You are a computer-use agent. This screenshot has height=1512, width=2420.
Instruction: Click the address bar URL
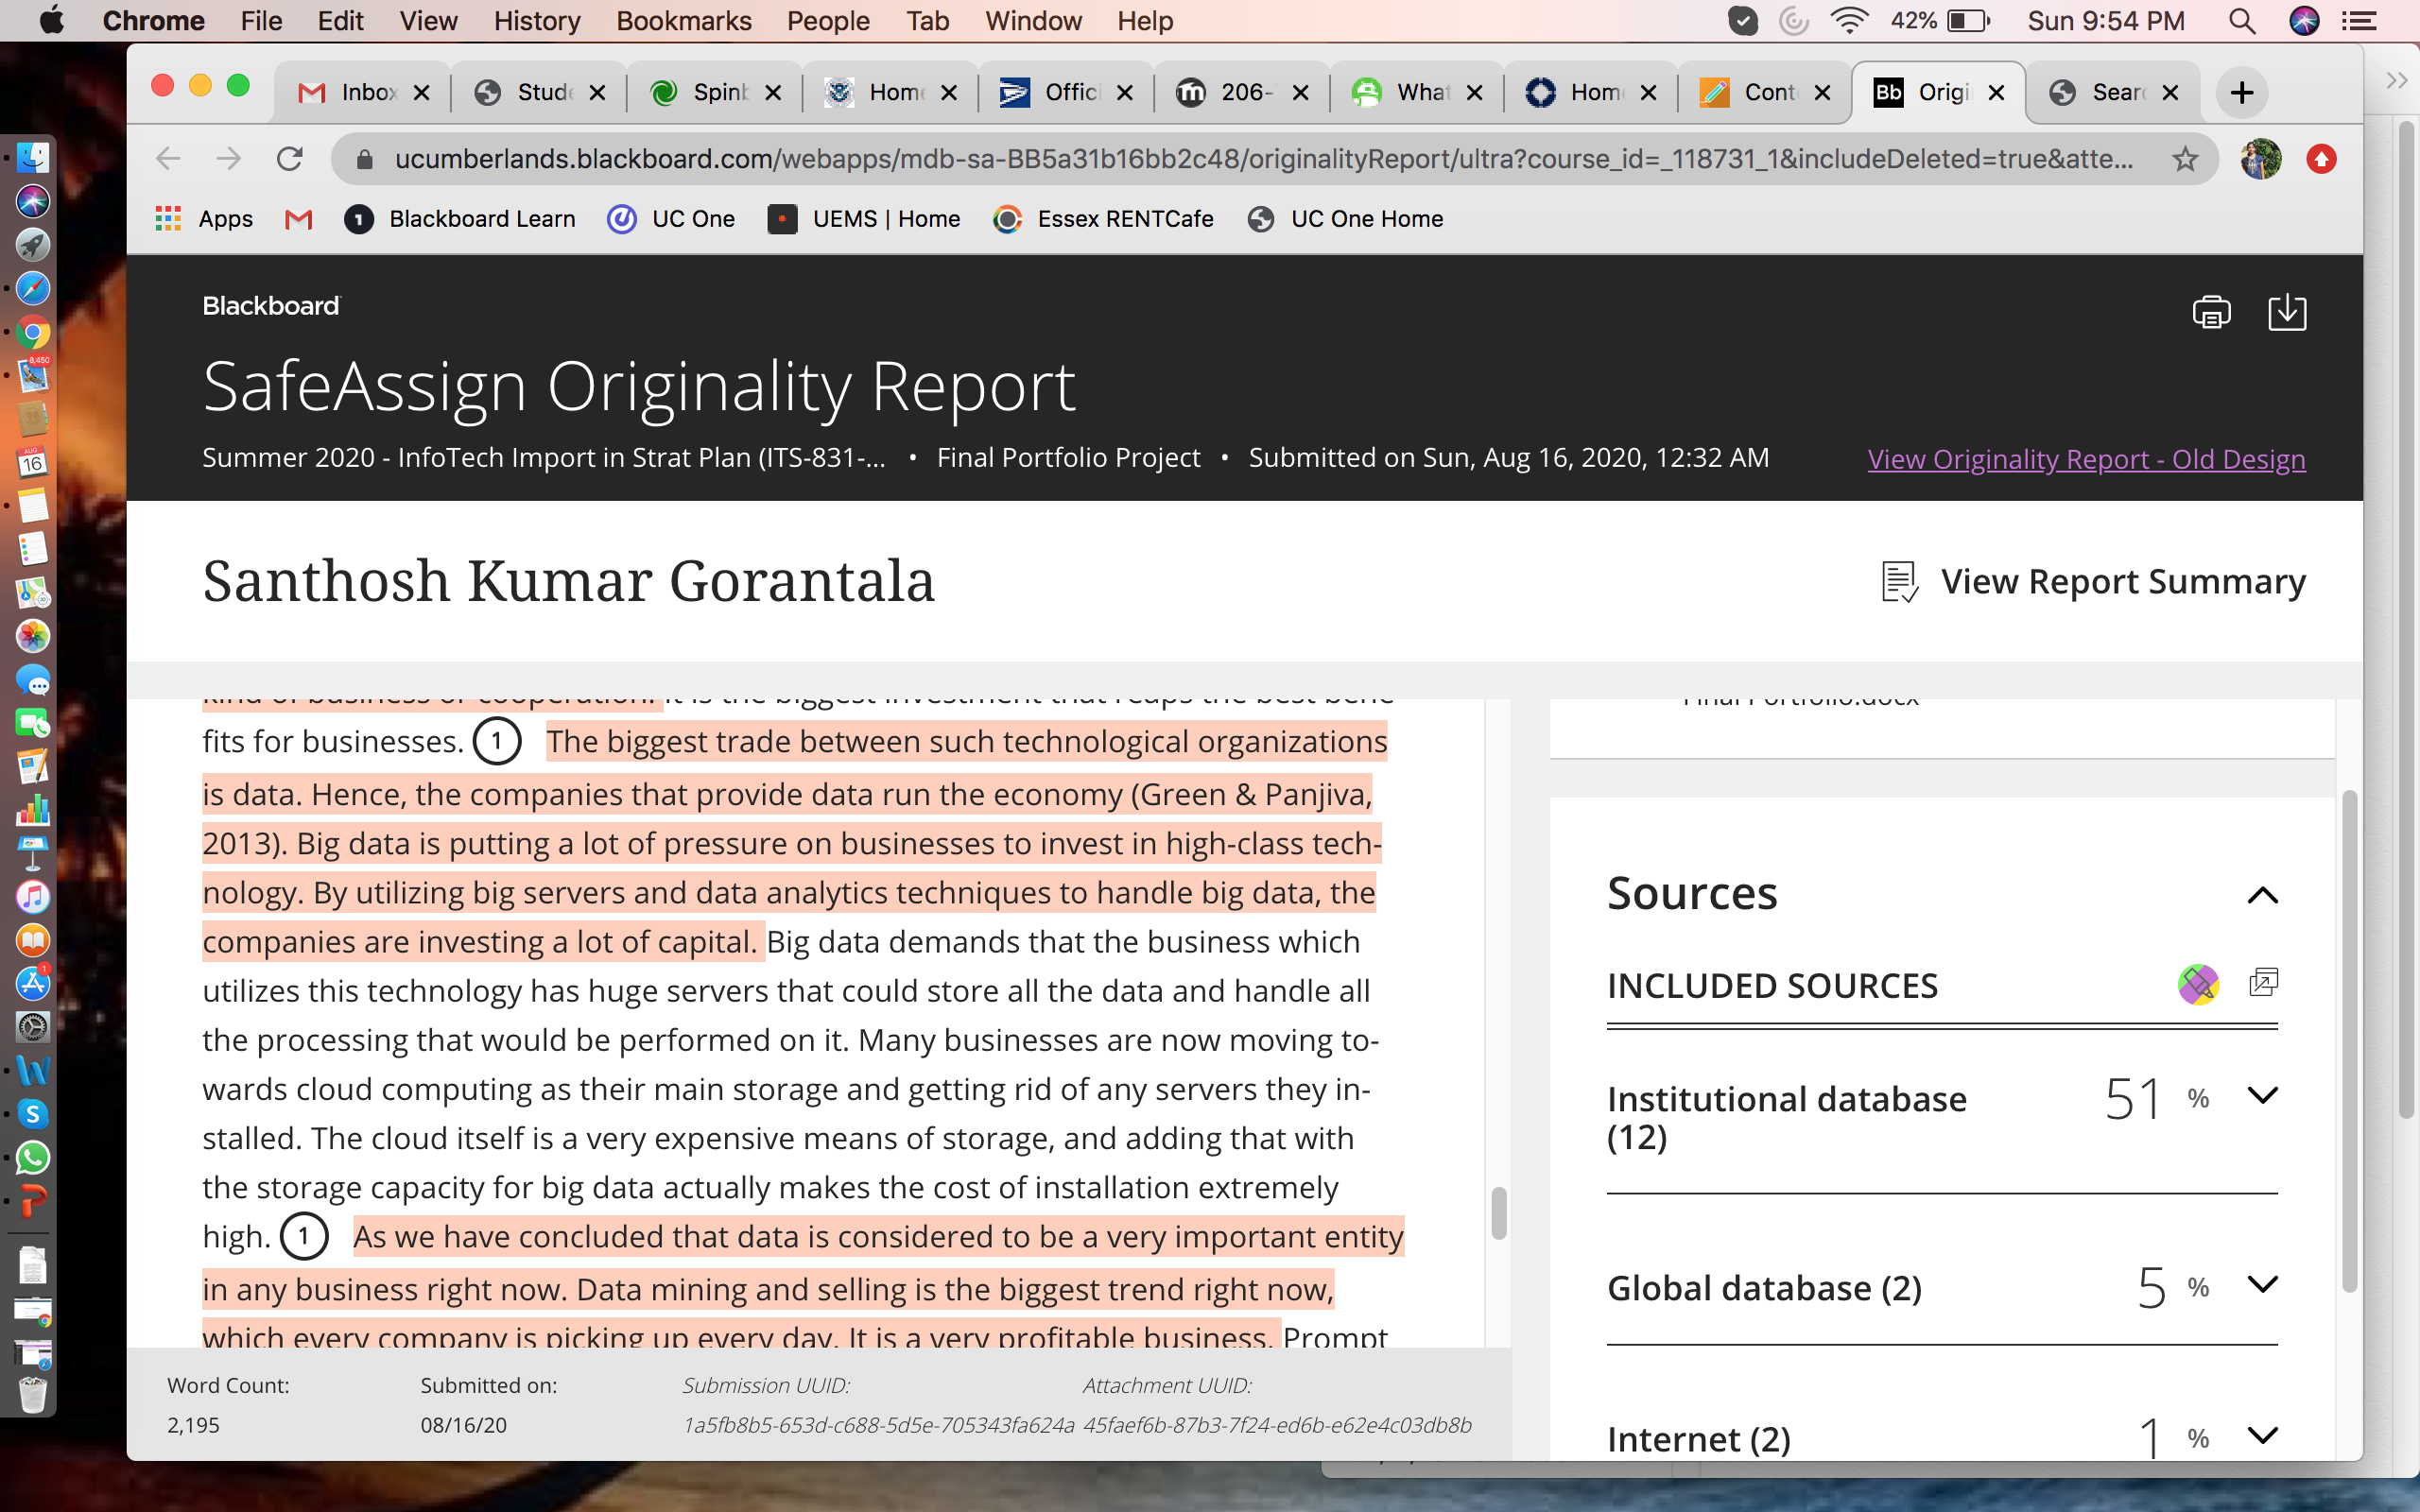coord(1263,159)
